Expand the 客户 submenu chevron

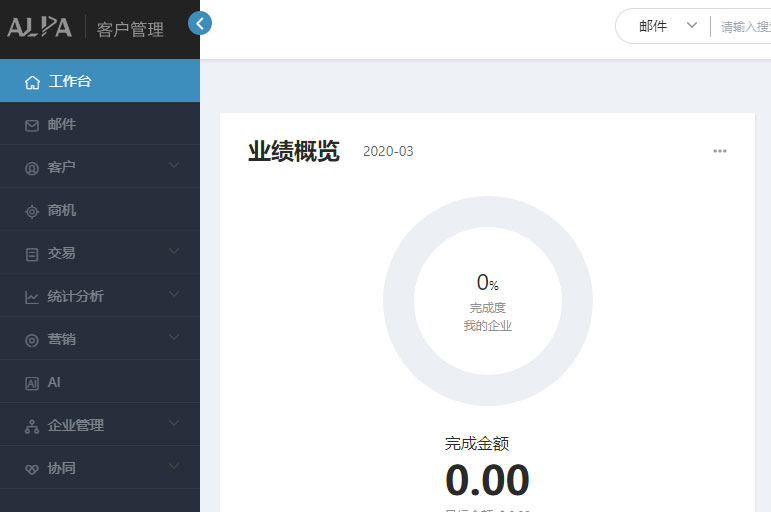pos(174,165)
